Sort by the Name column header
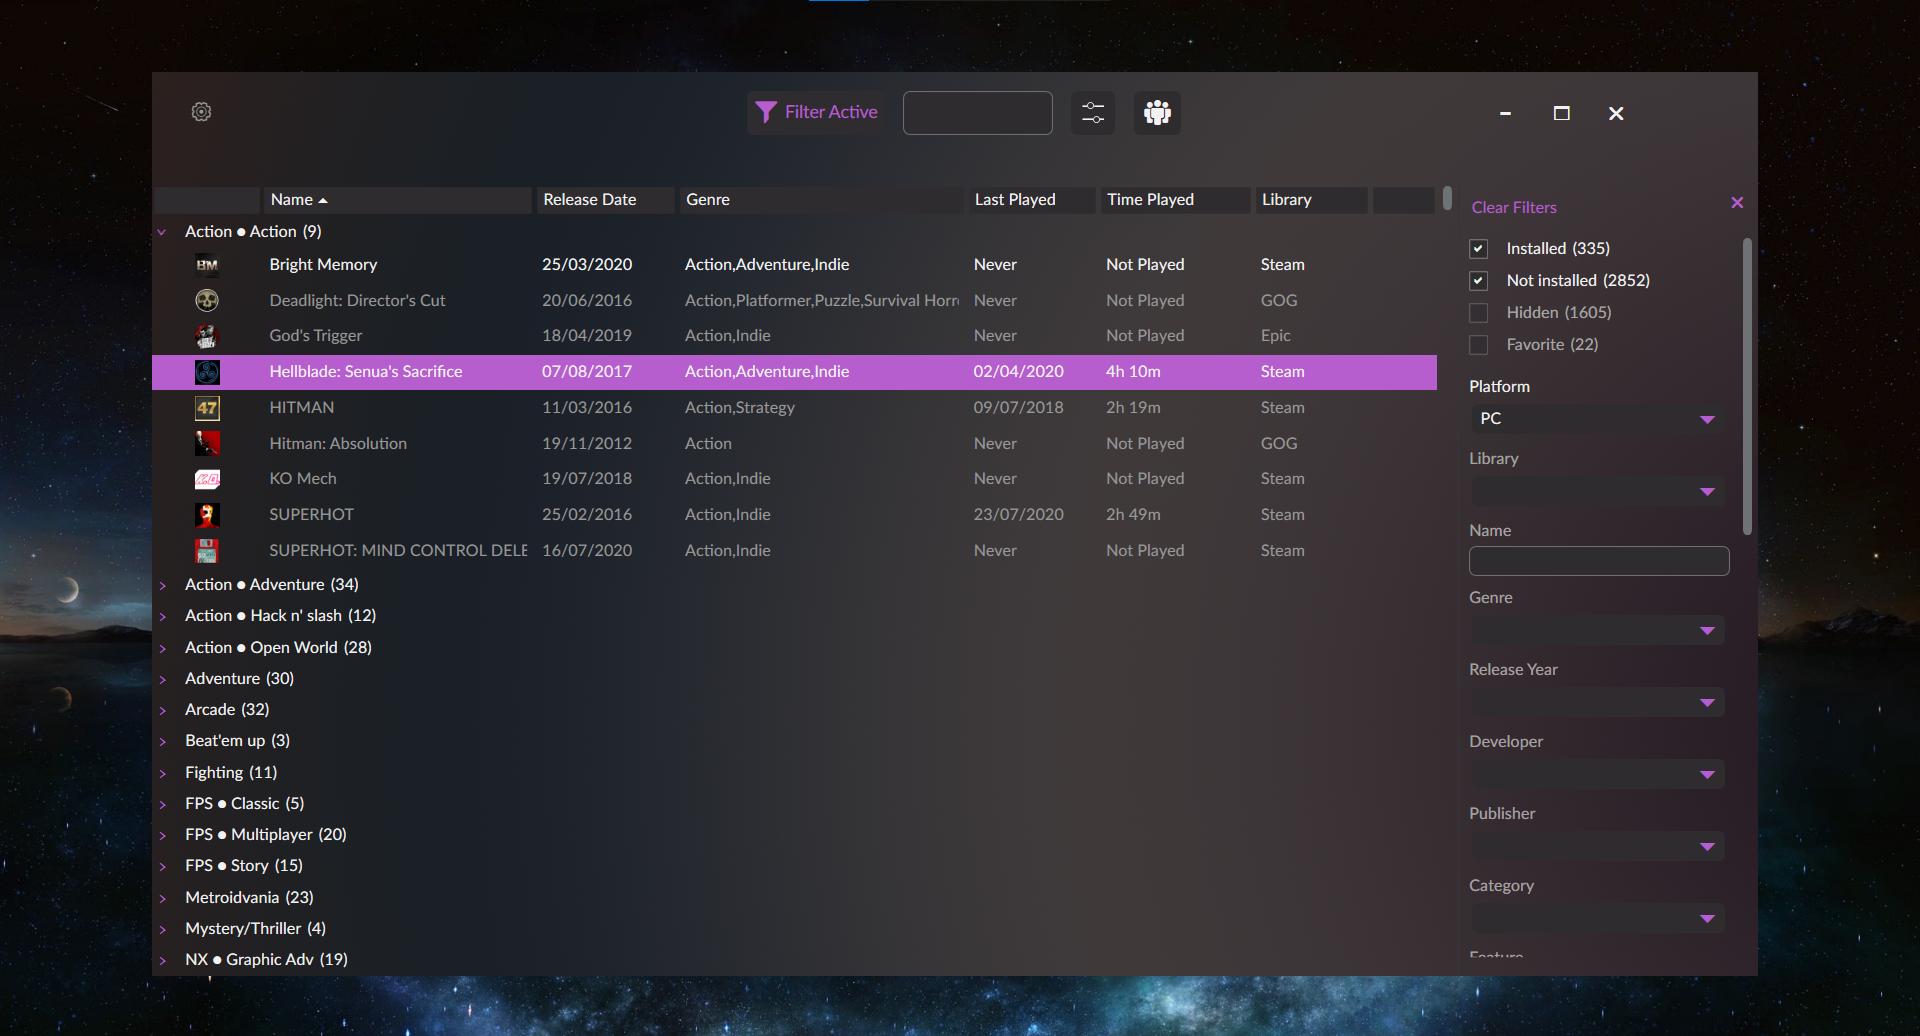 (x=397, y=200)
